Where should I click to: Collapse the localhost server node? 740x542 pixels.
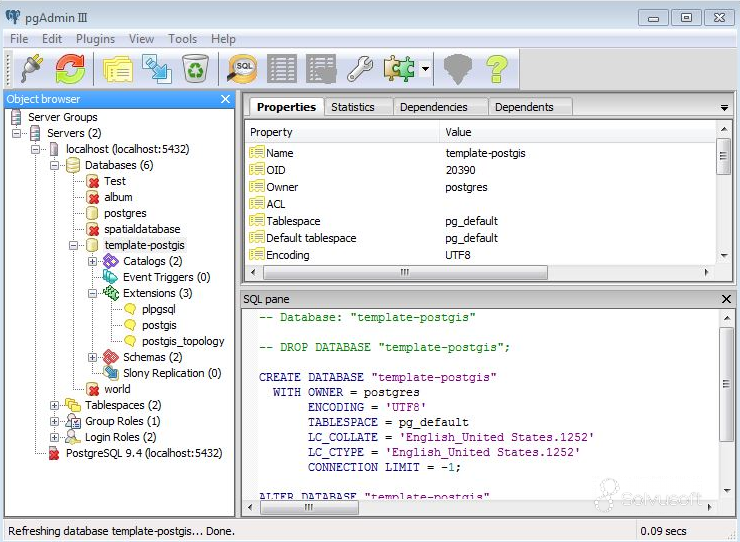[x=35, y=149]
